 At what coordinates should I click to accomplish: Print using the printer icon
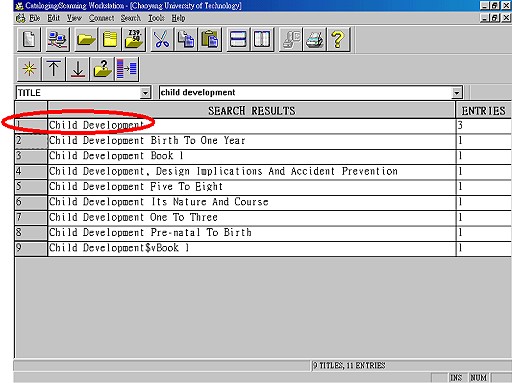(x=314, y=40)
